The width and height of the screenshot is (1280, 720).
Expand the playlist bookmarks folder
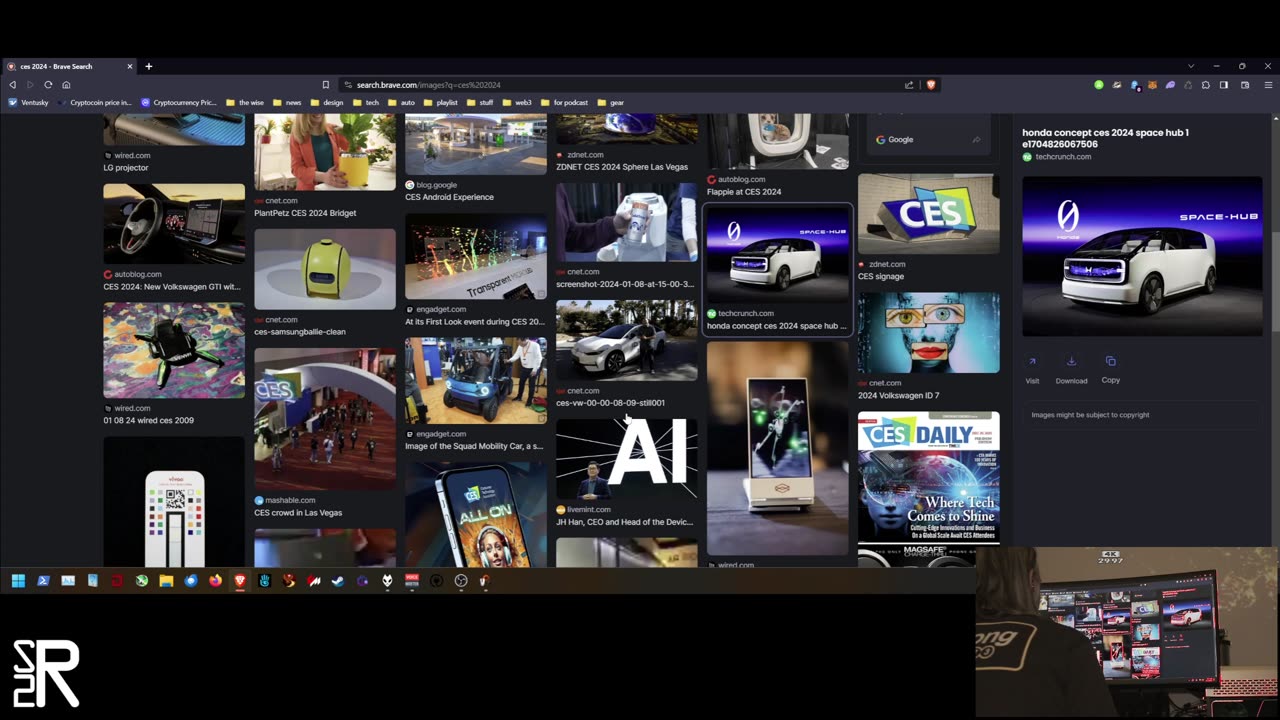click(x=440, y=102)
